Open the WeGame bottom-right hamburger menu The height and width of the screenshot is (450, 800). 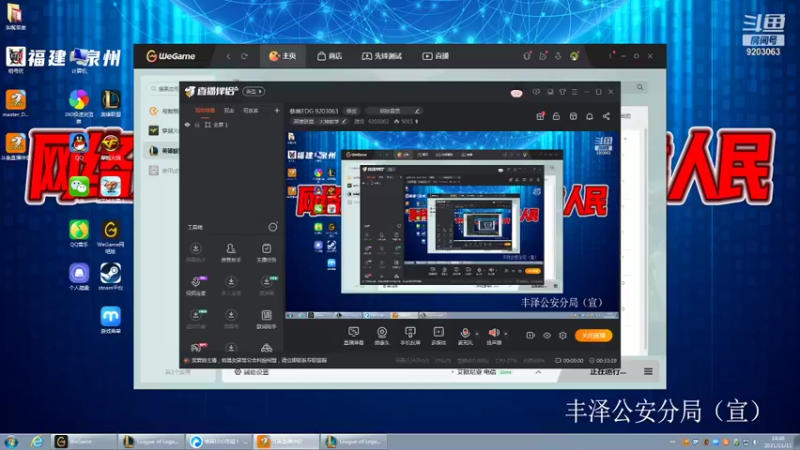pos(648,371)
